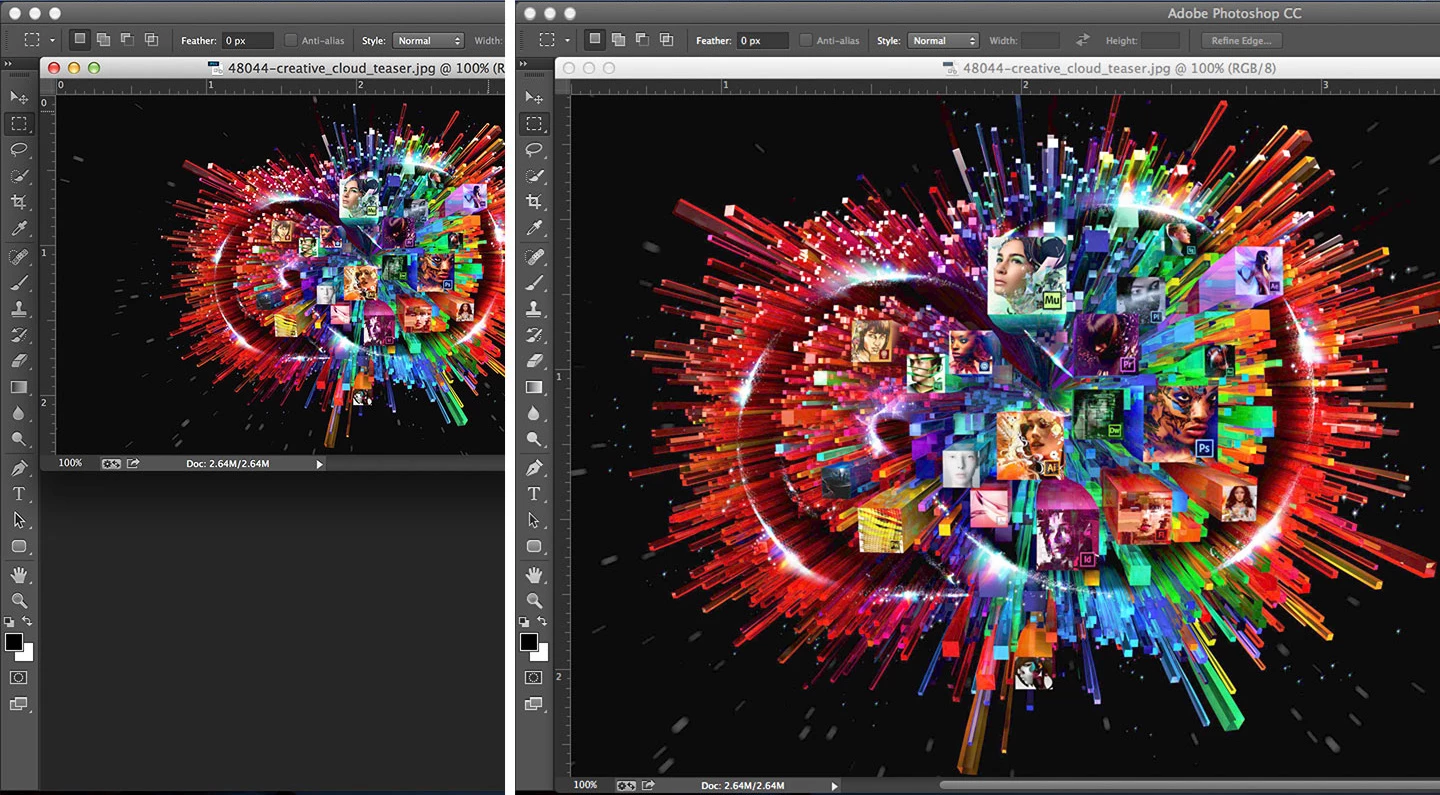1440x795 pixels.
Task: Pick the Gradient tool in the left window
Action: (19, 387)
